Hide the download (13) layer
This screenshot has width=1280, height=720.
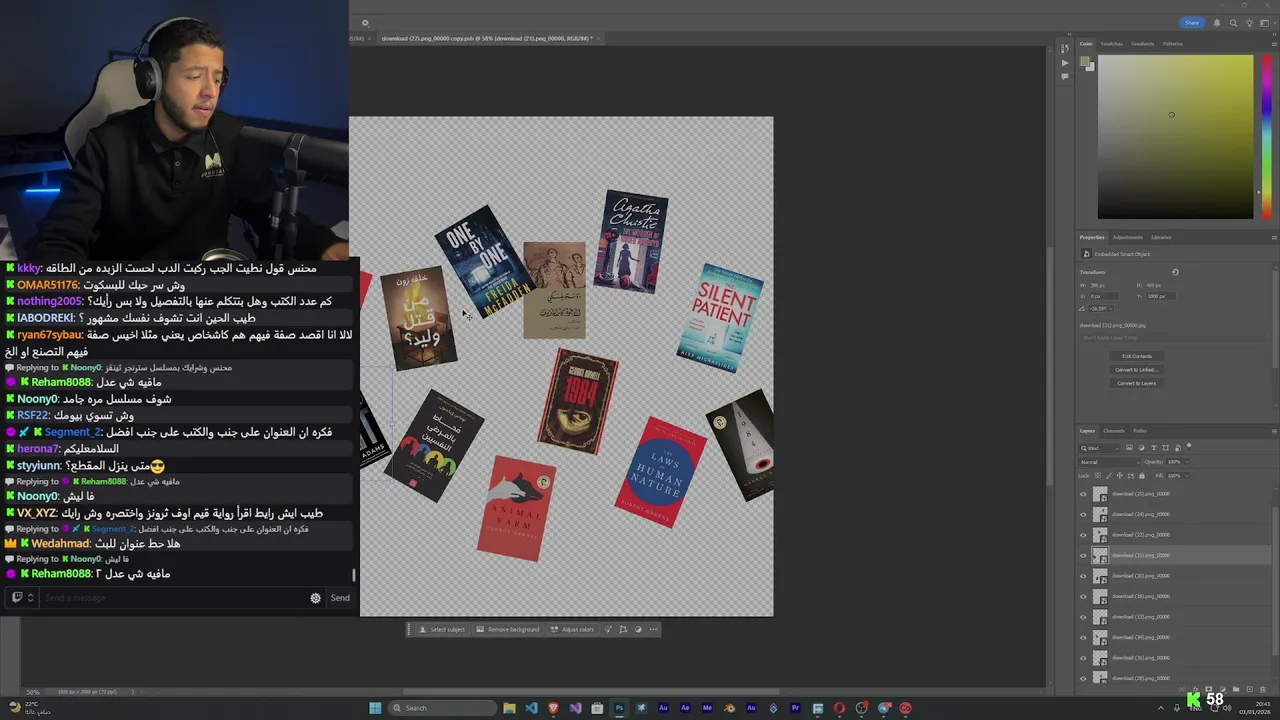(x=1083, y=617)
